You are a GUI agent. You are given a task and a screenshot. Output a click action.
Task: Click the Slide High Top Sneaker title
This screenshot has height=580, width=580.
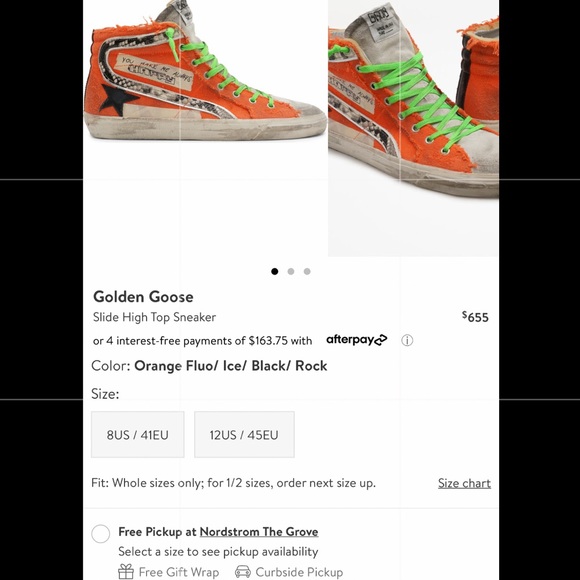[x=154, y=317]
